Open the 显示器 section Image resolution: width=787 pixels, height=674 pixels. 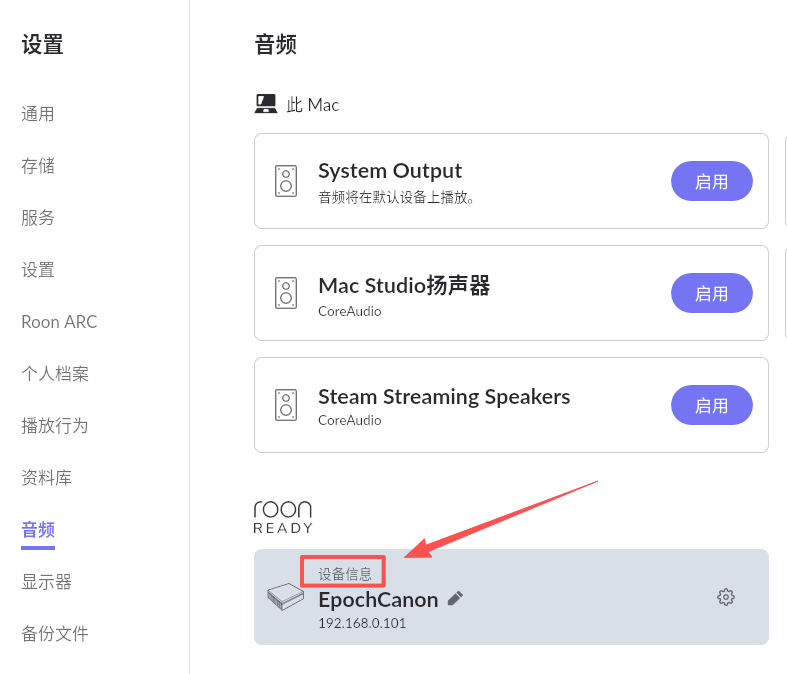click(46, 582)
